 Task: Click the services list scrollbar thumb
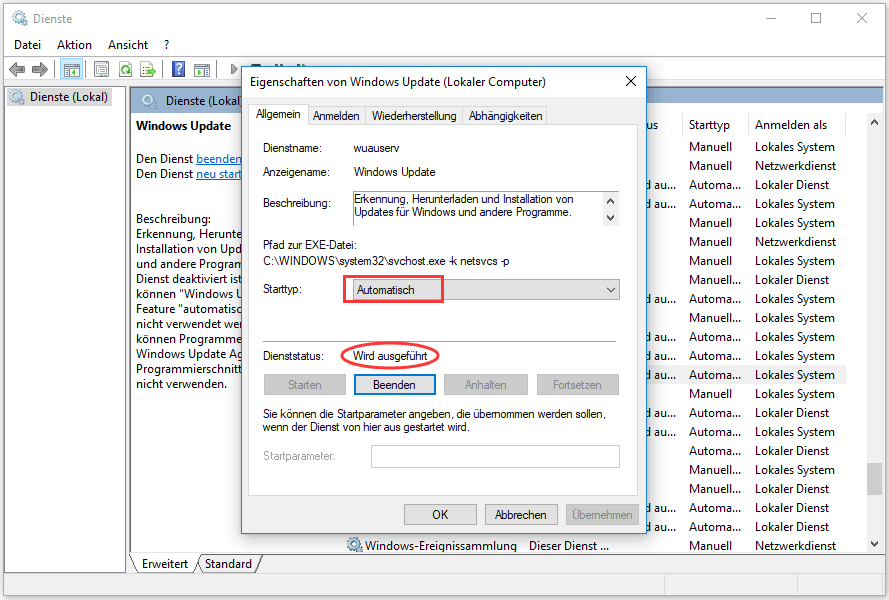[874, 479]
